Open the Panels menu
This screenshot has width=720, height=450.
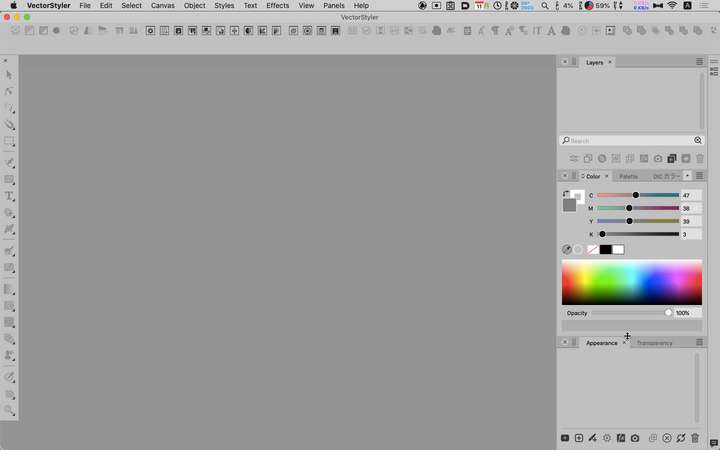coord(333,6)
